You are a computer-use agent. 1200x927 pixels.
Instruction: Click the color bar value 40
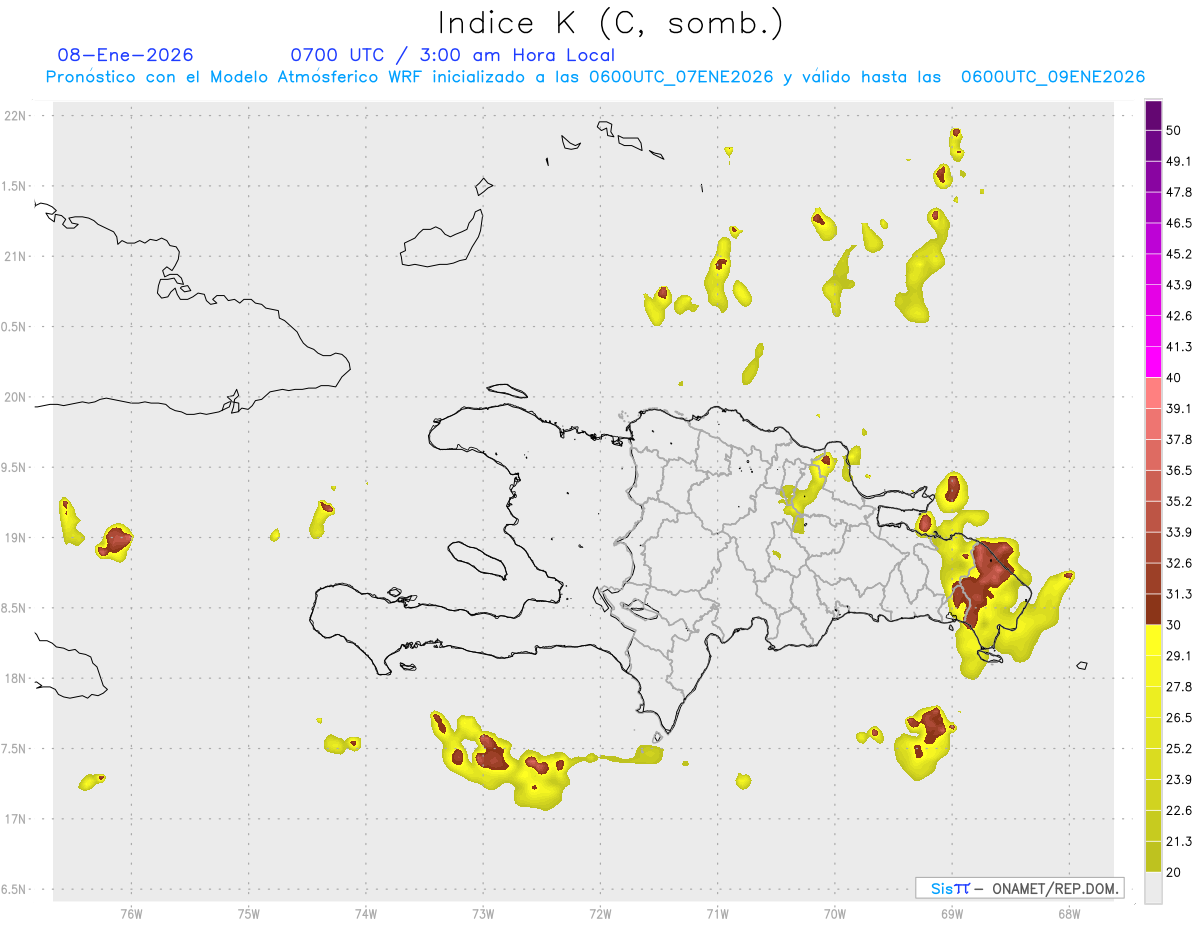pos(1174,377)
